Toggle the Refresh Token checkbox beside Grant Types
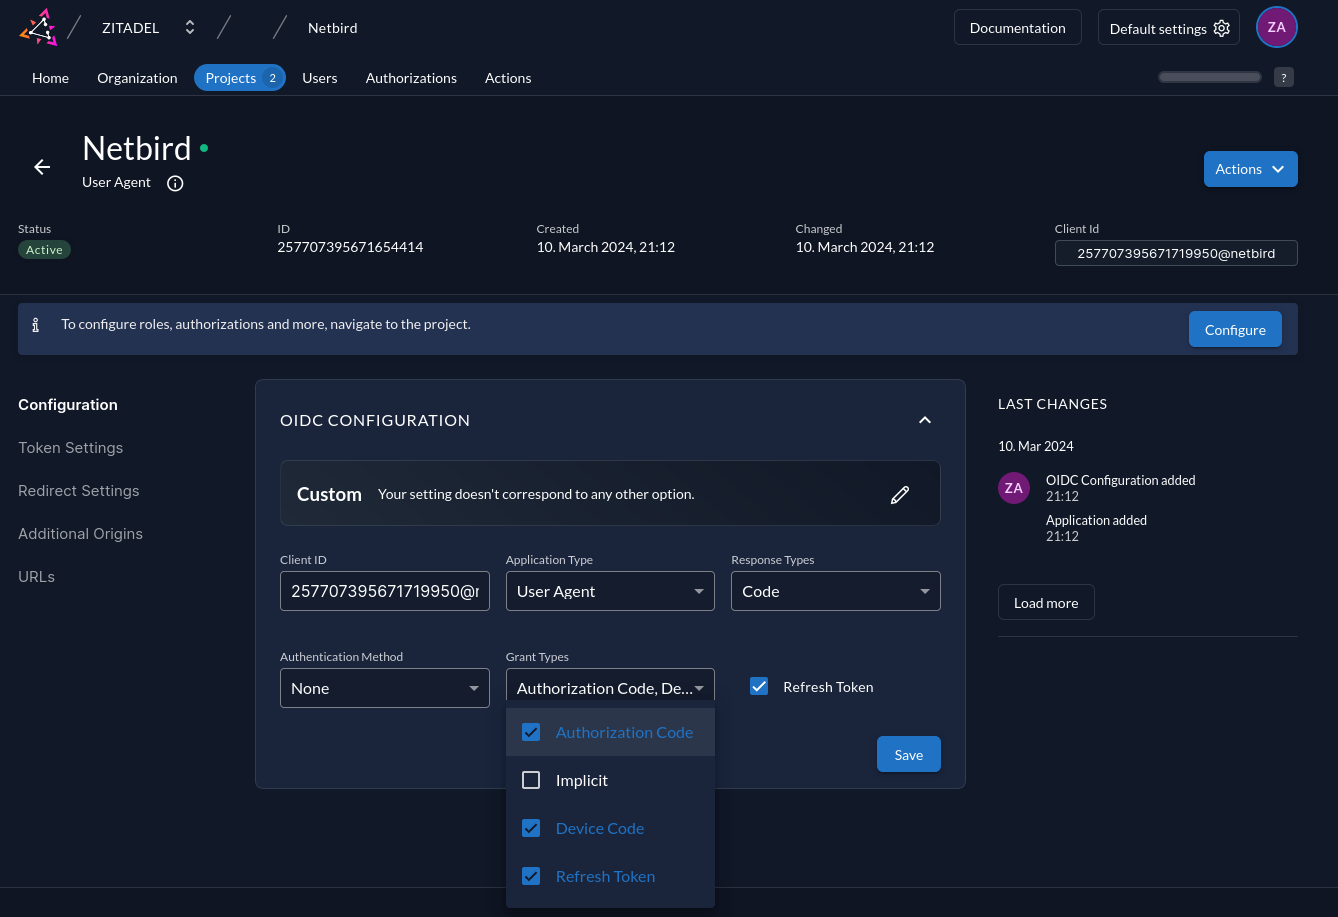 click(x=759, y=686)
